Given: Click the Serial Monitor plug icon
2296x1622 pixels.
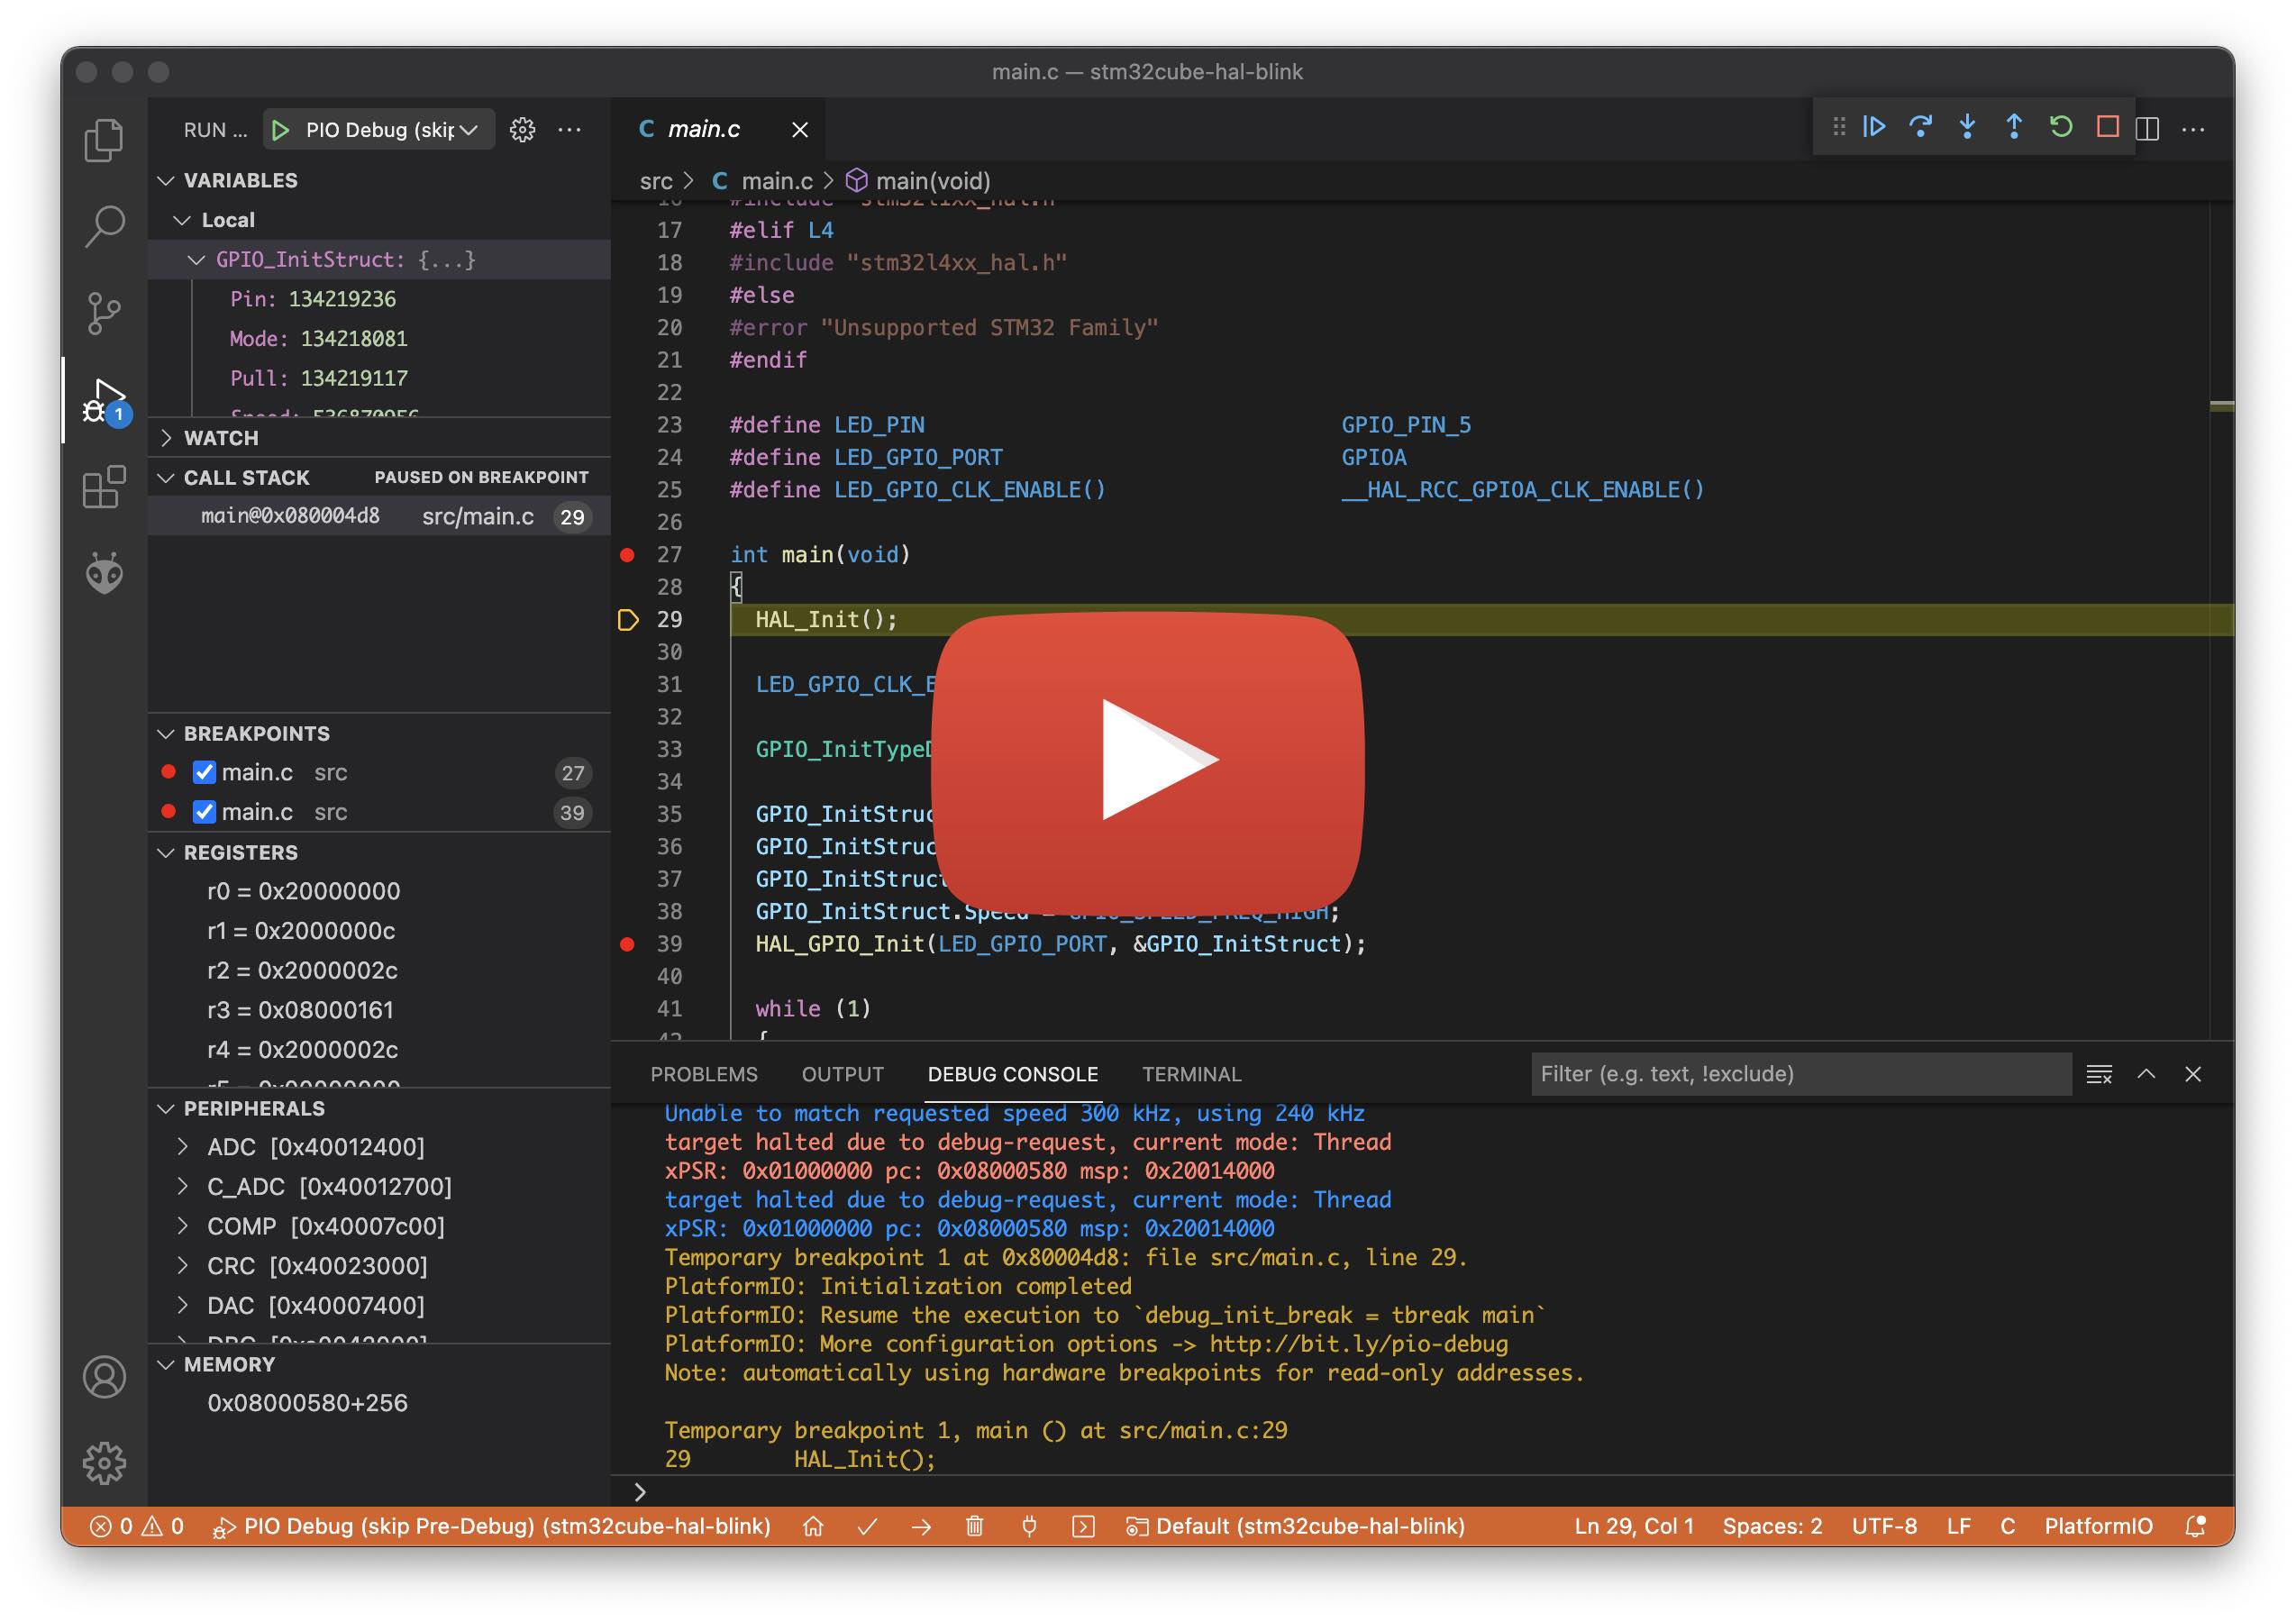Looking at the screenshot, I should (1029, 1527).
